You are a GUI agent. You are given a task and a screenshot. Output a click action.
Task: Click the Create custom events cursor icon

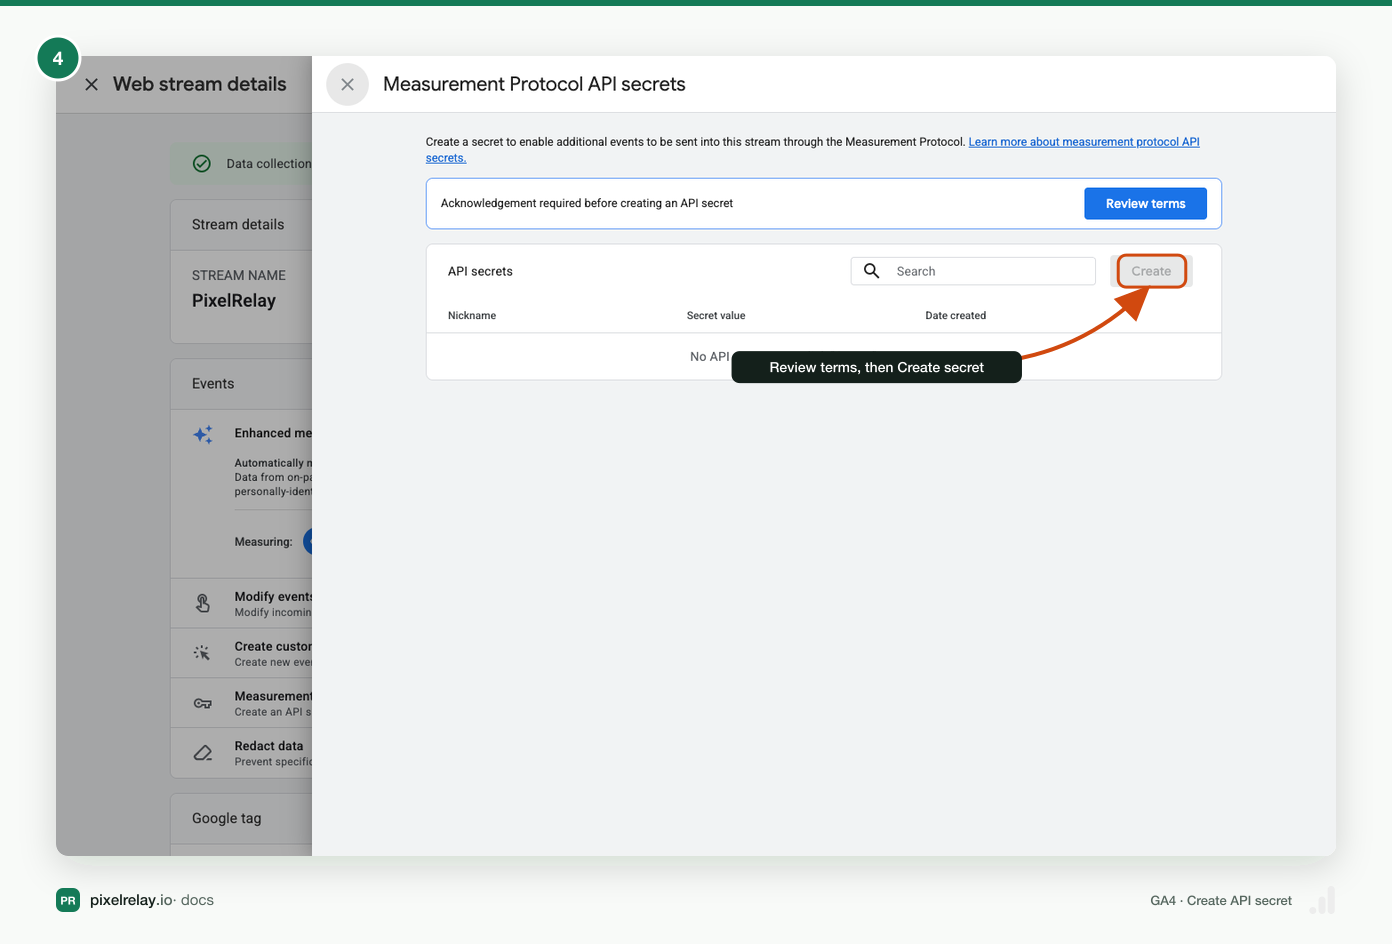tap(202, 653)
